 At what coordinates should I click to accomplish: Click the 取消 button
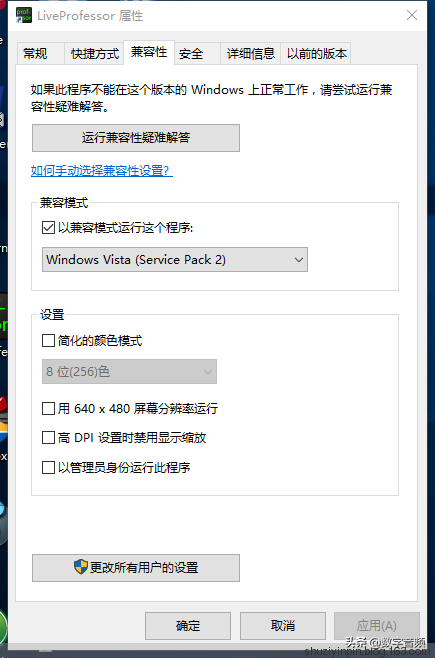[x=283, y=626]
